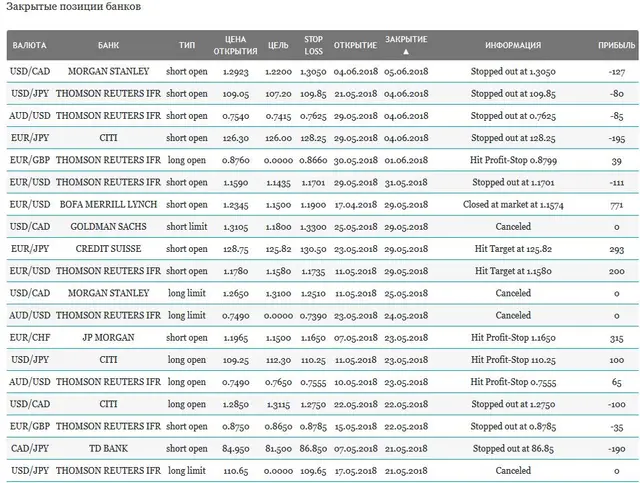Select BOFA MERRILL LYNCH bank cell
The width and height of the screenshot is (640, 483).
pos(108,205)
